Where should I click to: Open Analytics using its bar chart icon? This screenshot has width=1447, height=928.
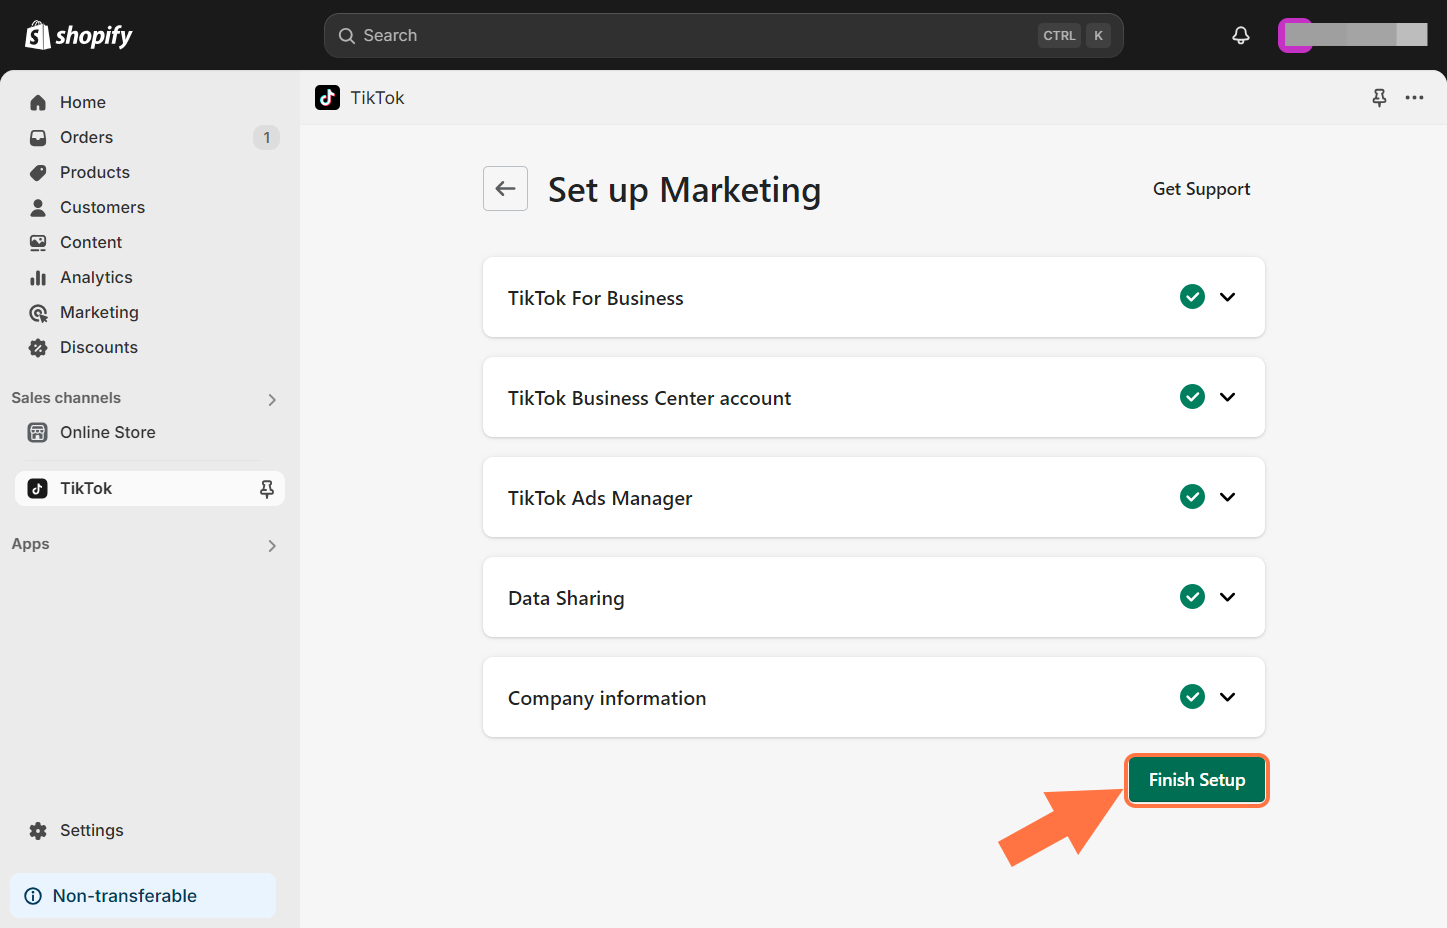pyautogui.click(x=37, y=277)
